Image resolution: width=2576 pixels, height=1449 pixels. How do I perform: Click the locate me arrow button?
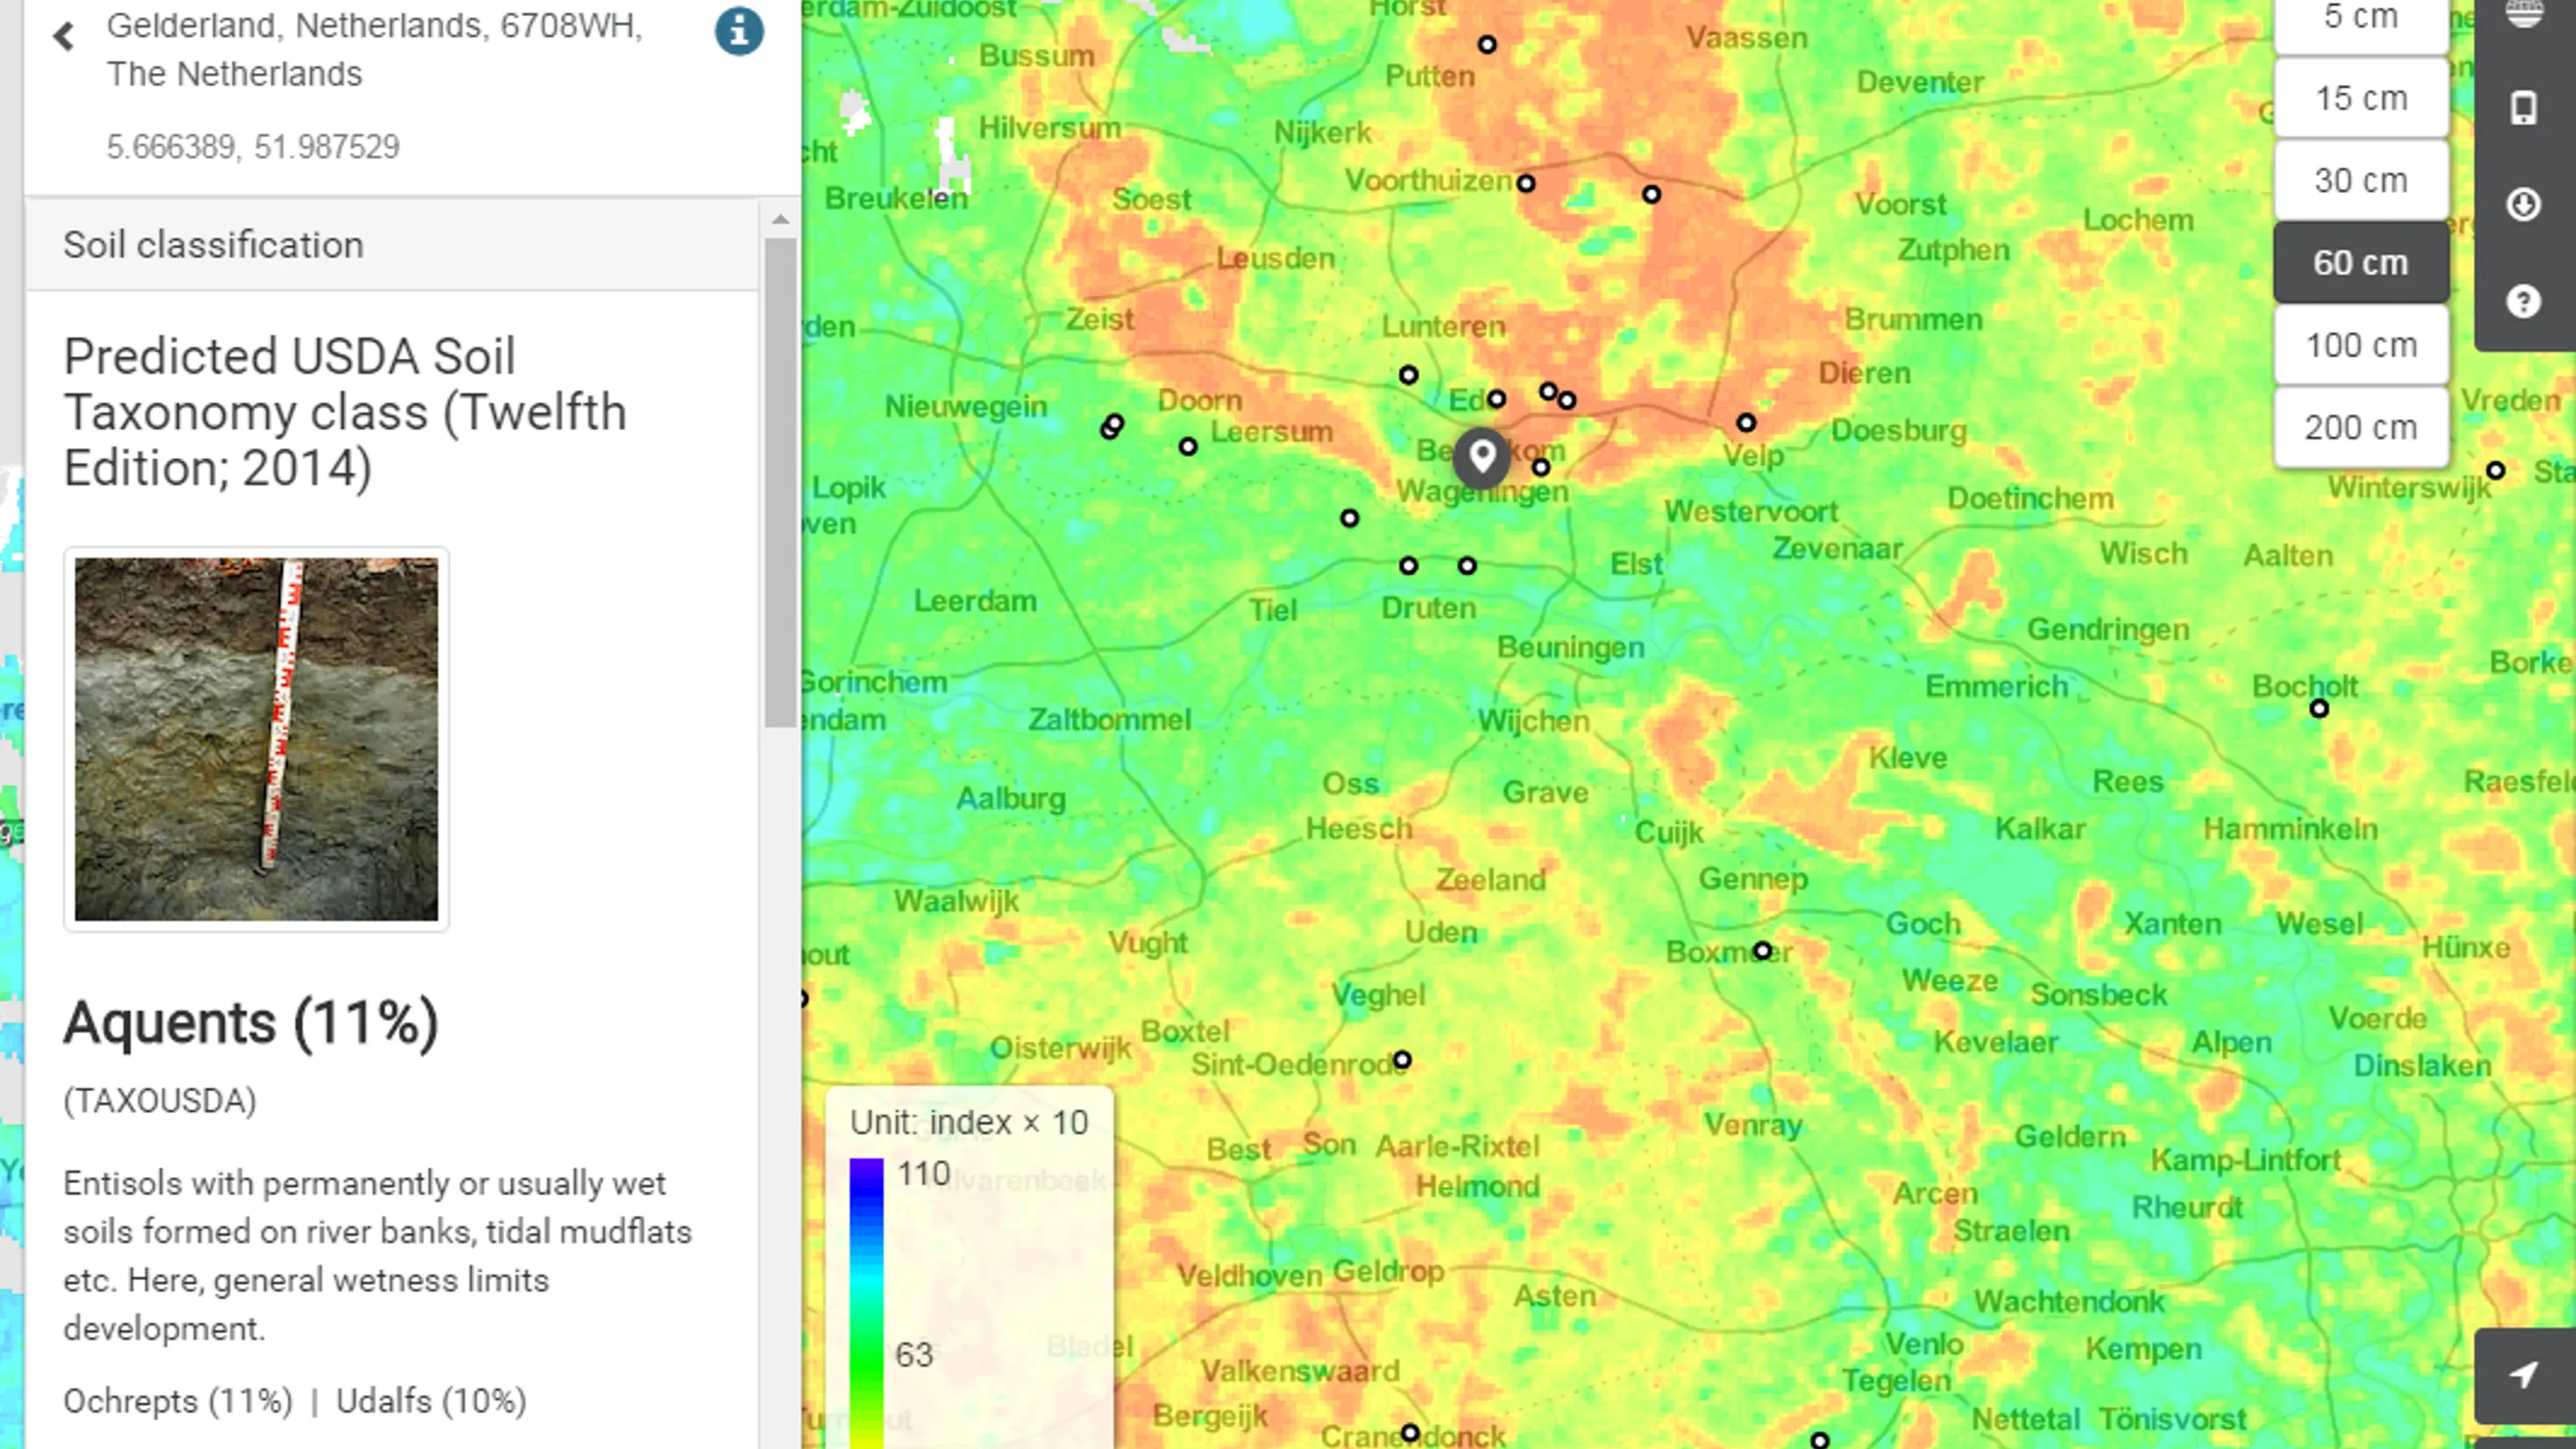(2523, 1375)
